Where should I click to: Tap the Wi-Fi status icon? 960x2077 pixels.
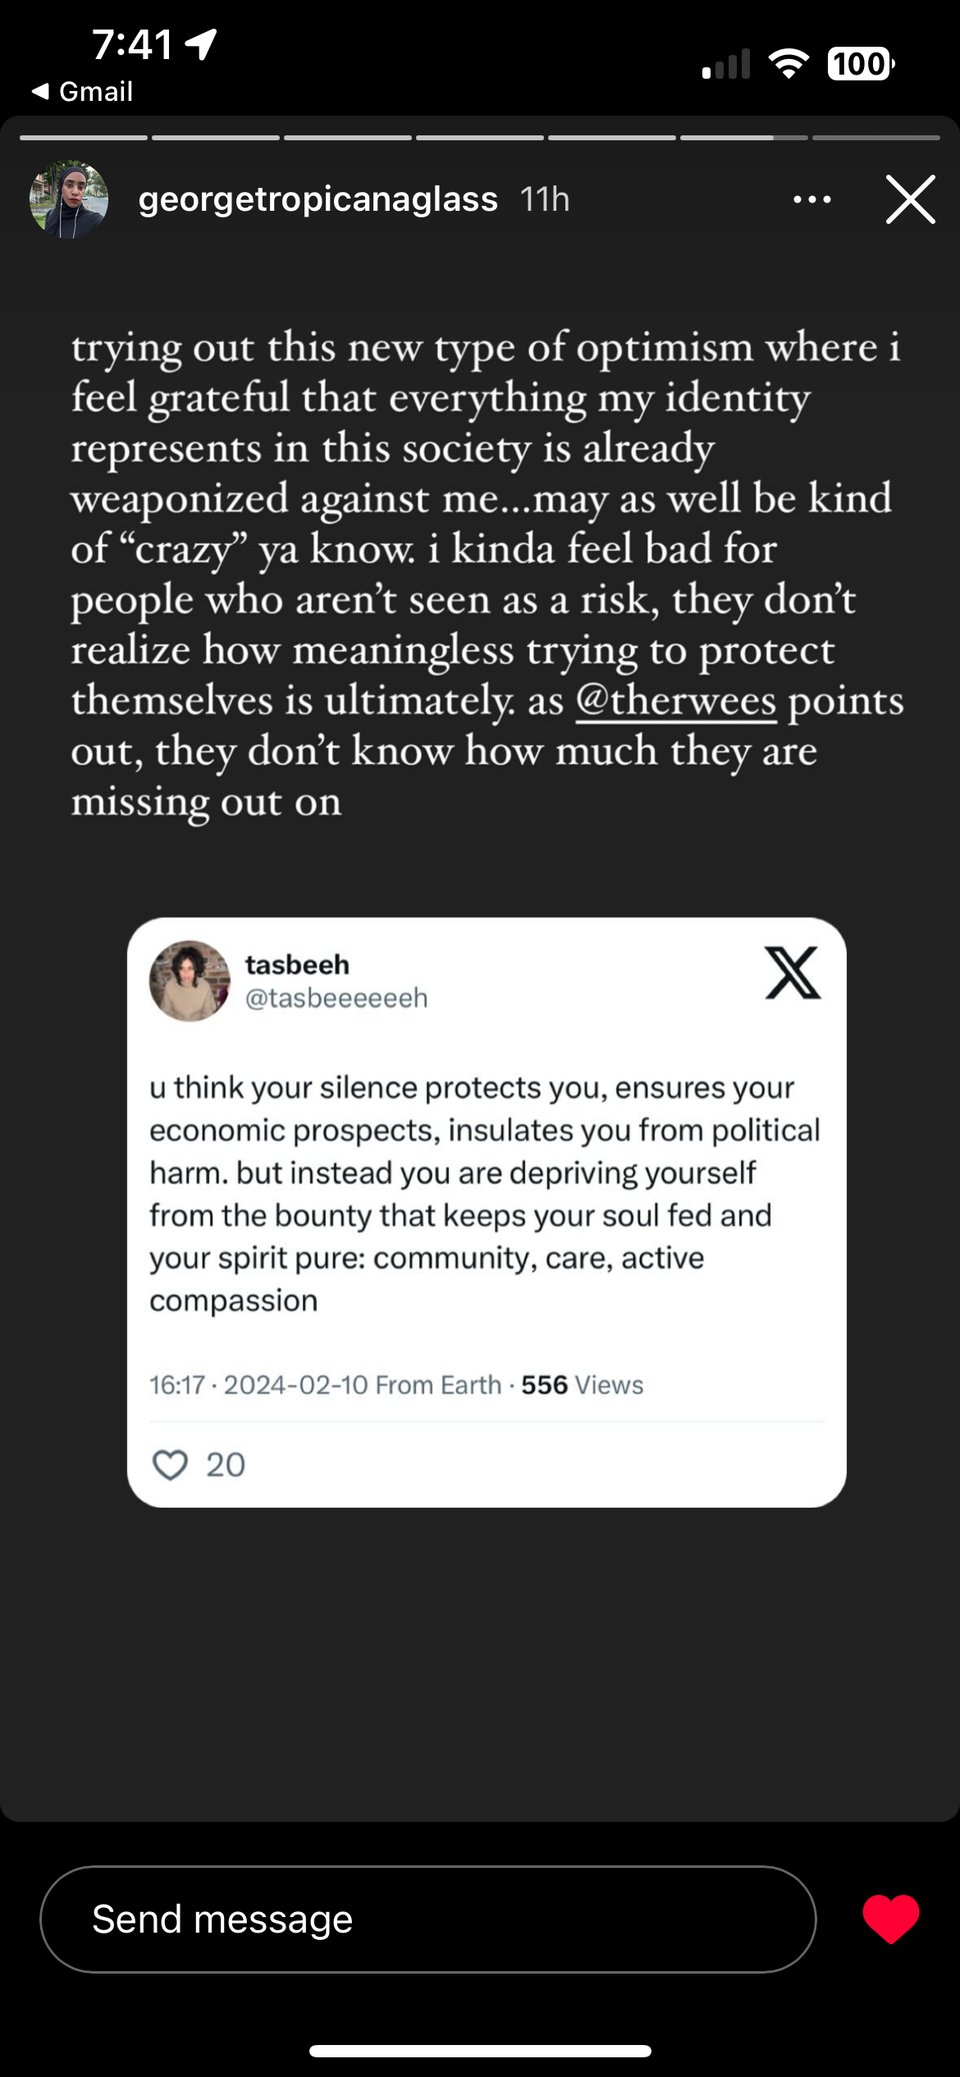[x=788, y=64]
